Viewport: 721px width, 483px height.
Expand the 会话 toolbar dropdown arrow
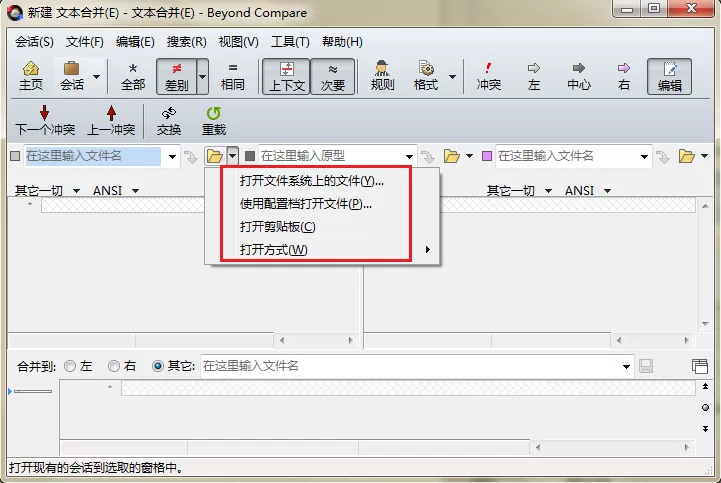click(x=96, y=76)
